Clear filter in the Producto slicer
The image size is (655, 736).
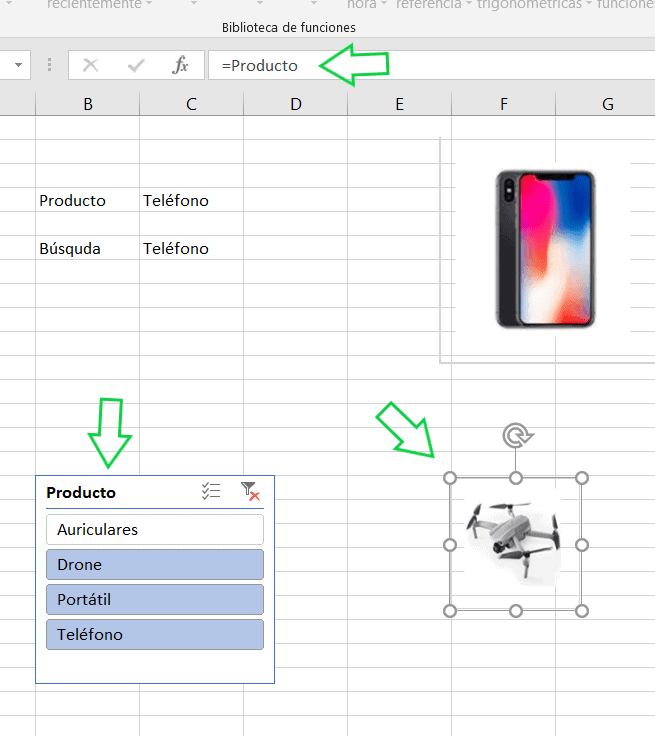click(250, 491)
